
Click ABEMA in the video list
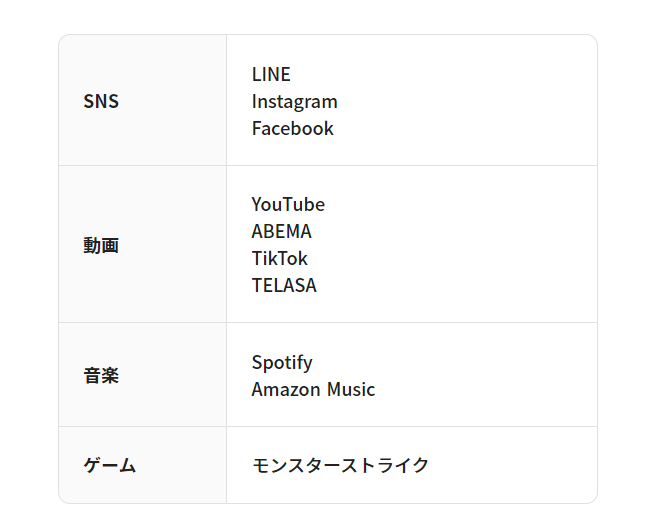coord(282,232)
